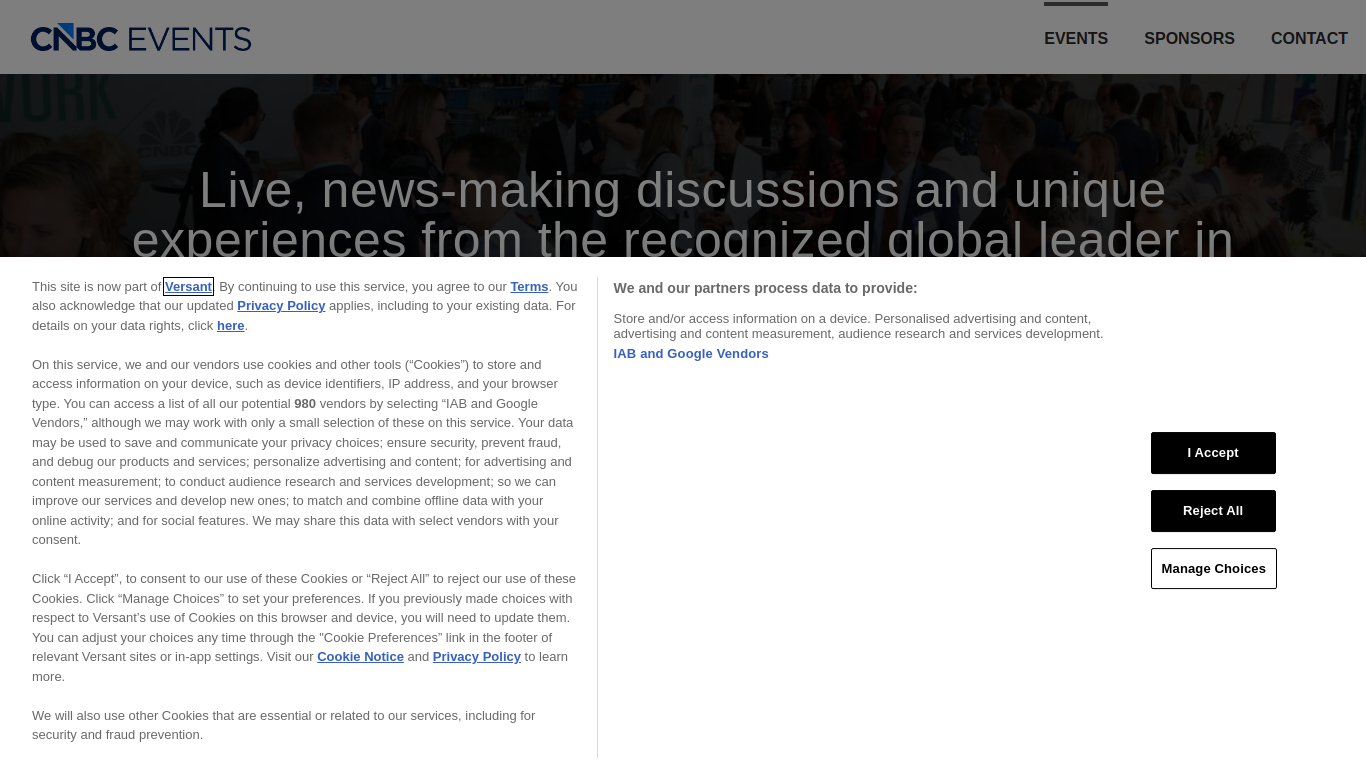
Task: Open the Terms link
Action: 529,287
